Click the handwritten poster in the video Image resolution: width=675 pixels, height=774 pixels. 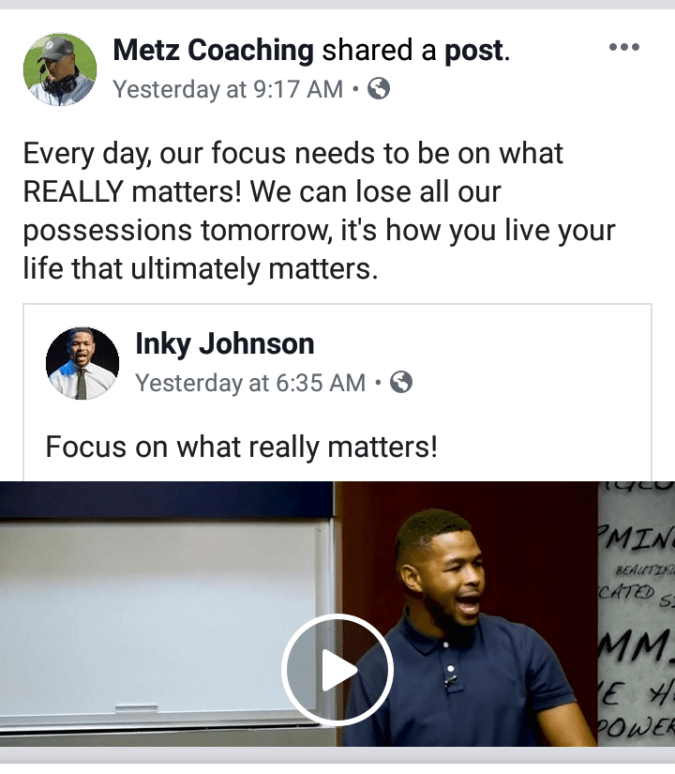click(x=636, y=614)
